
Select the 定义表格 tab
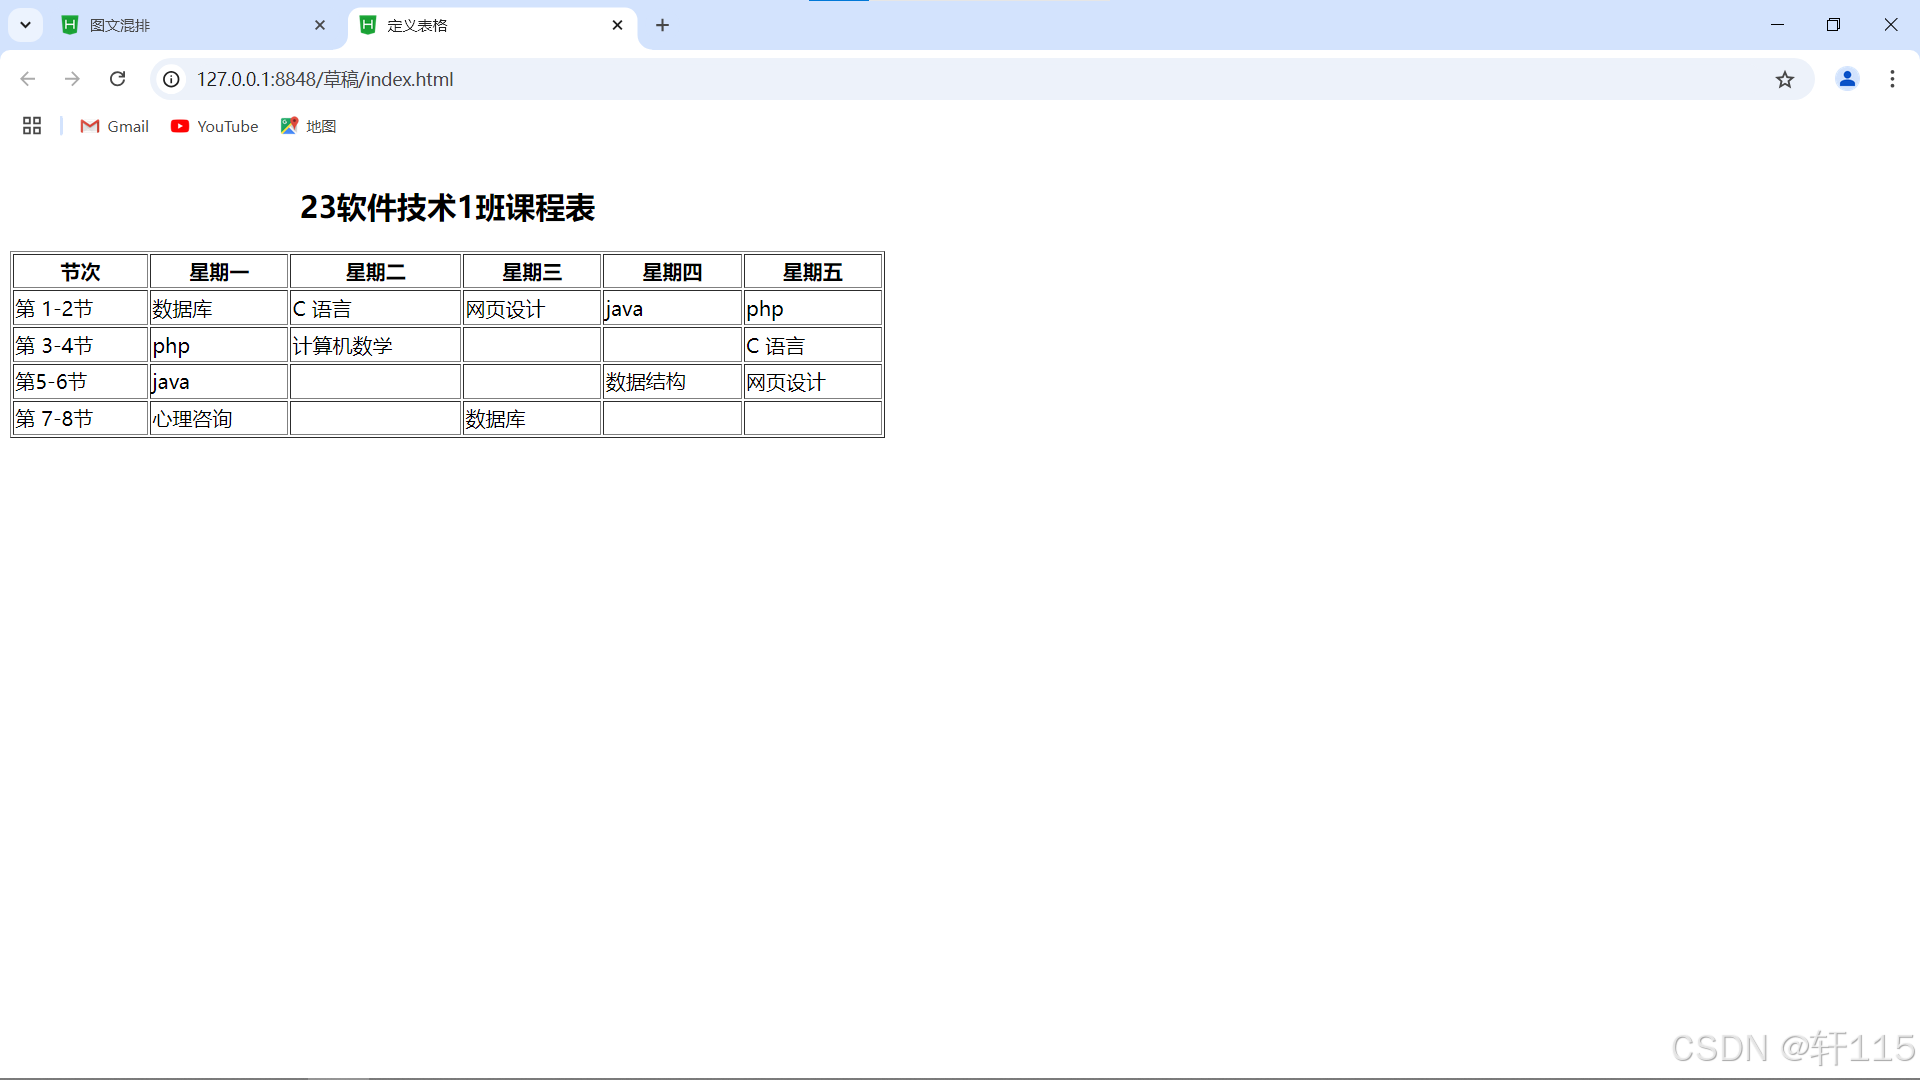click(480, 25)
